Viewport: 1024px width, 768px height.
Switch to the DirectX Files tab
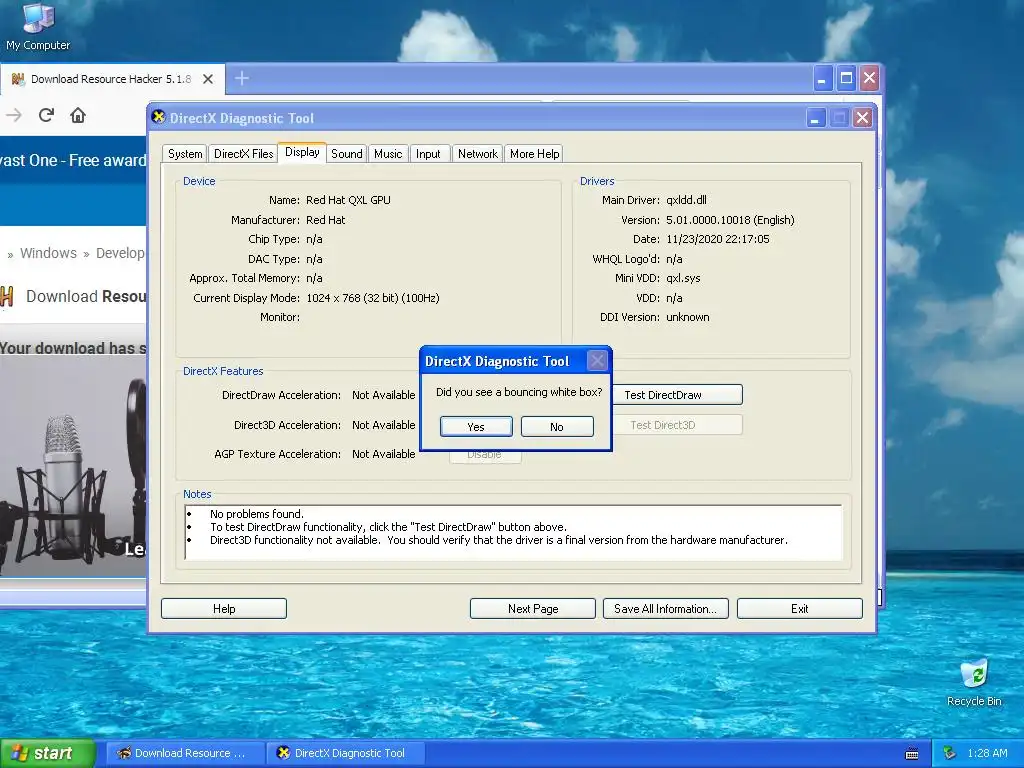pos(243,154)
